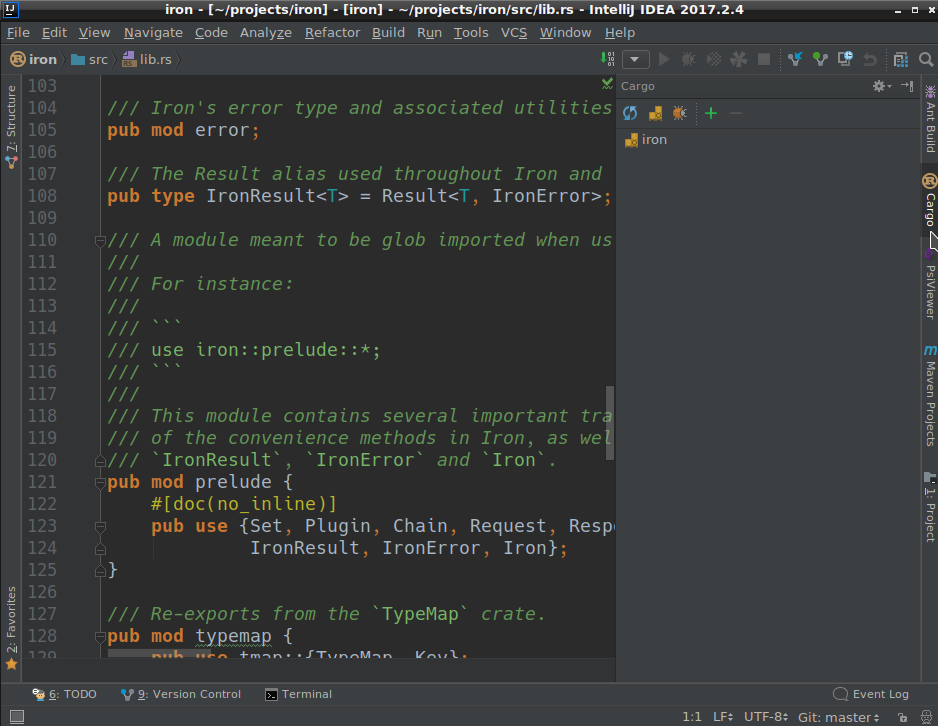Toggle the Cargo side tab
Viewport: 938px width, 726px height.
coord(930,201)
